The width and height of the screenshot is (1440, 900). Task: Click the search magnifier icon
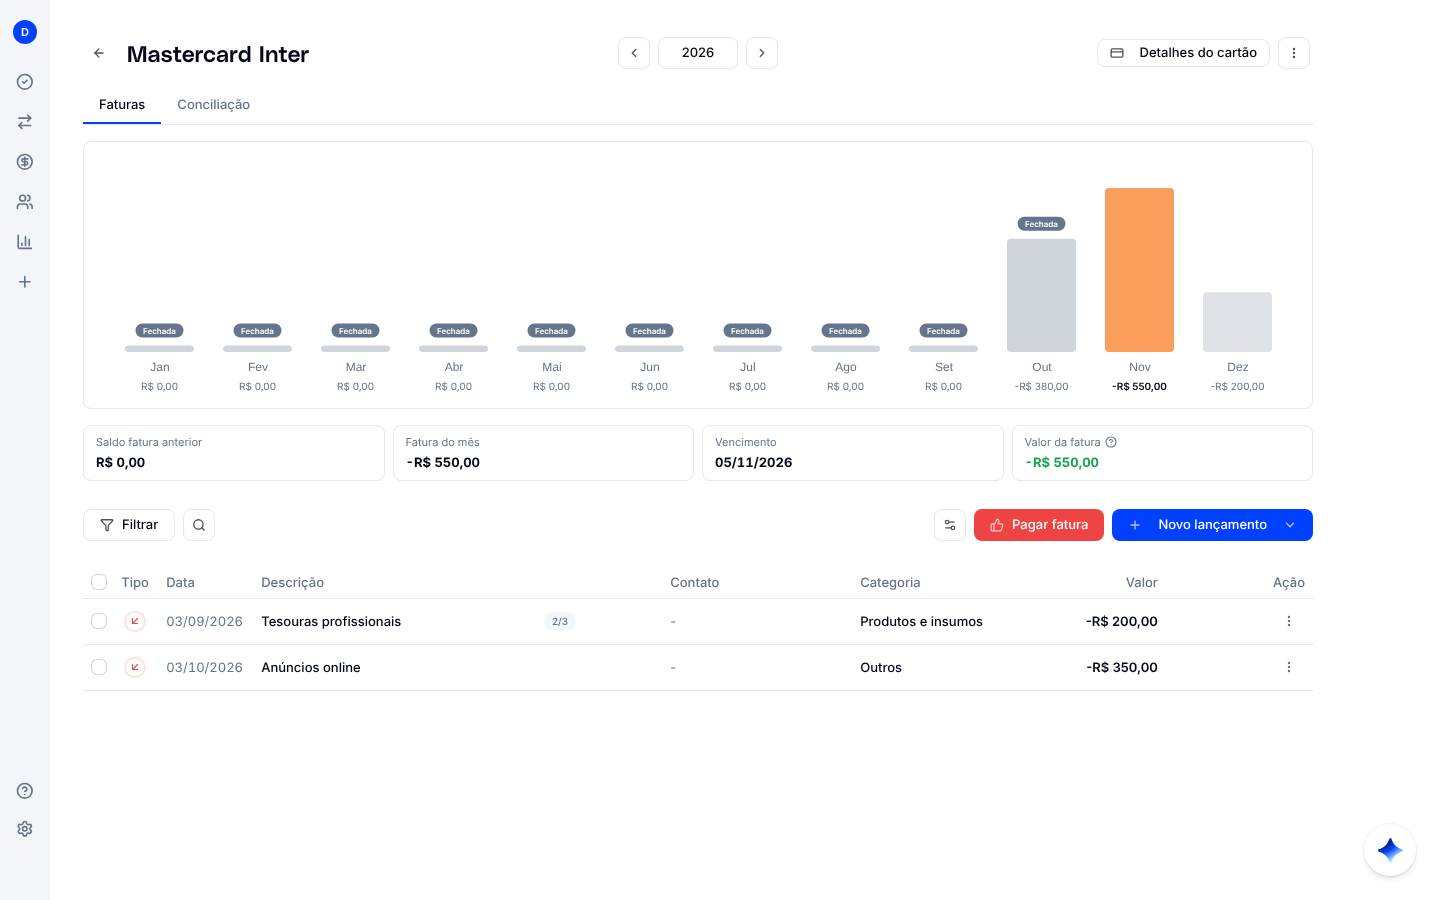point(199,525)
